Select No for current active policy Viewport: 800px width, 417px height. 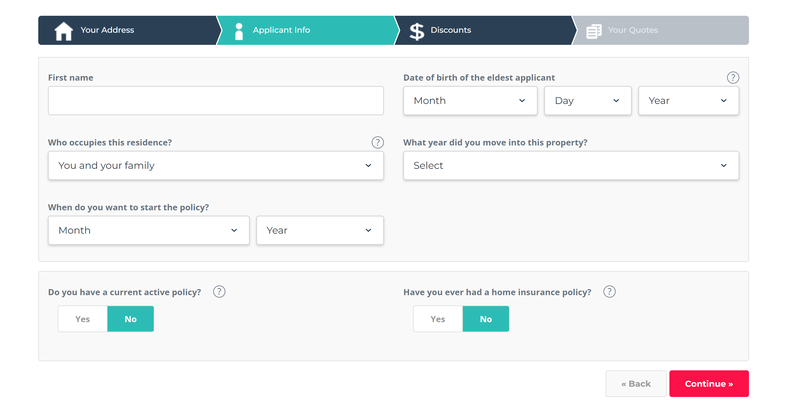pos(131,319)
